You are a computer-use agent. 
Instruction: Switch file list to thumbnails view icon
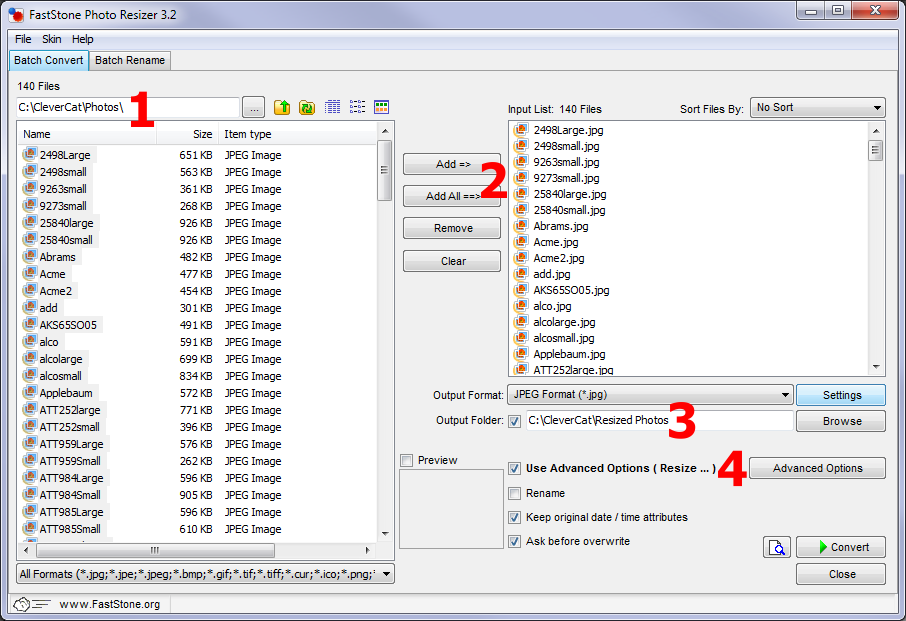(381, 107)
